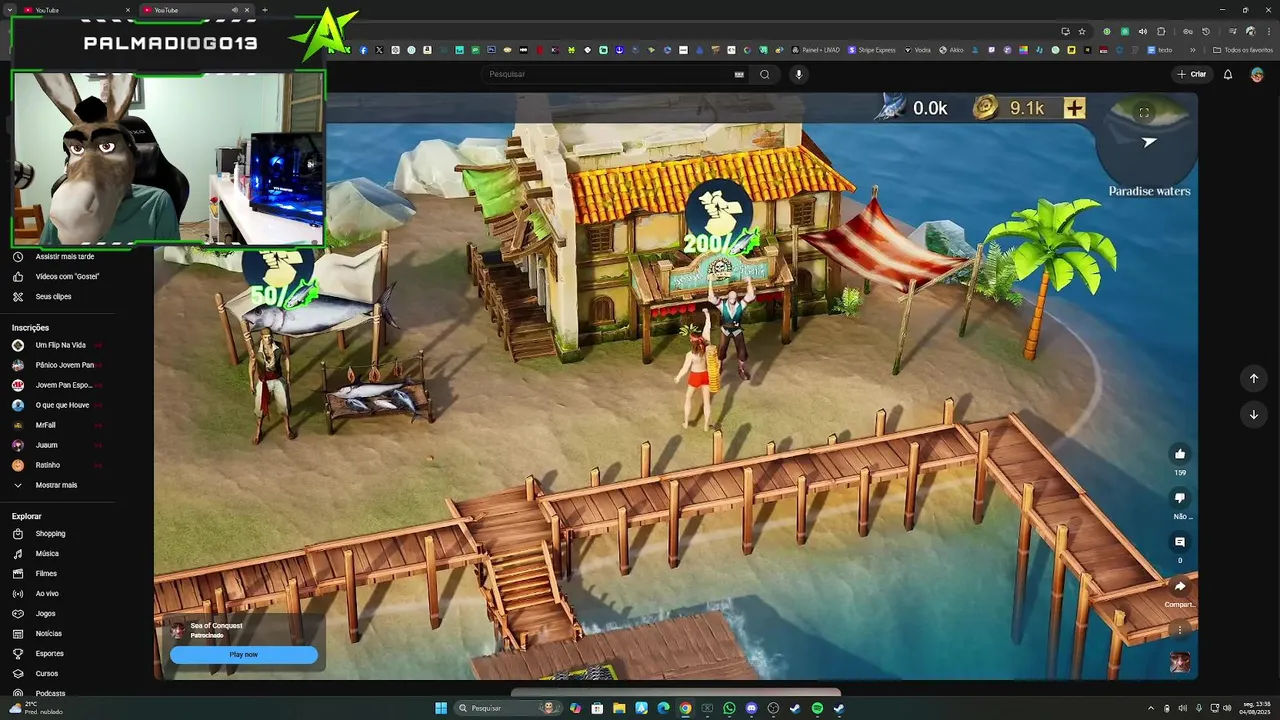Screen dimensions: 1280x720
Task: Open Juaum channel subscription
Action: [x=46, y=445]
